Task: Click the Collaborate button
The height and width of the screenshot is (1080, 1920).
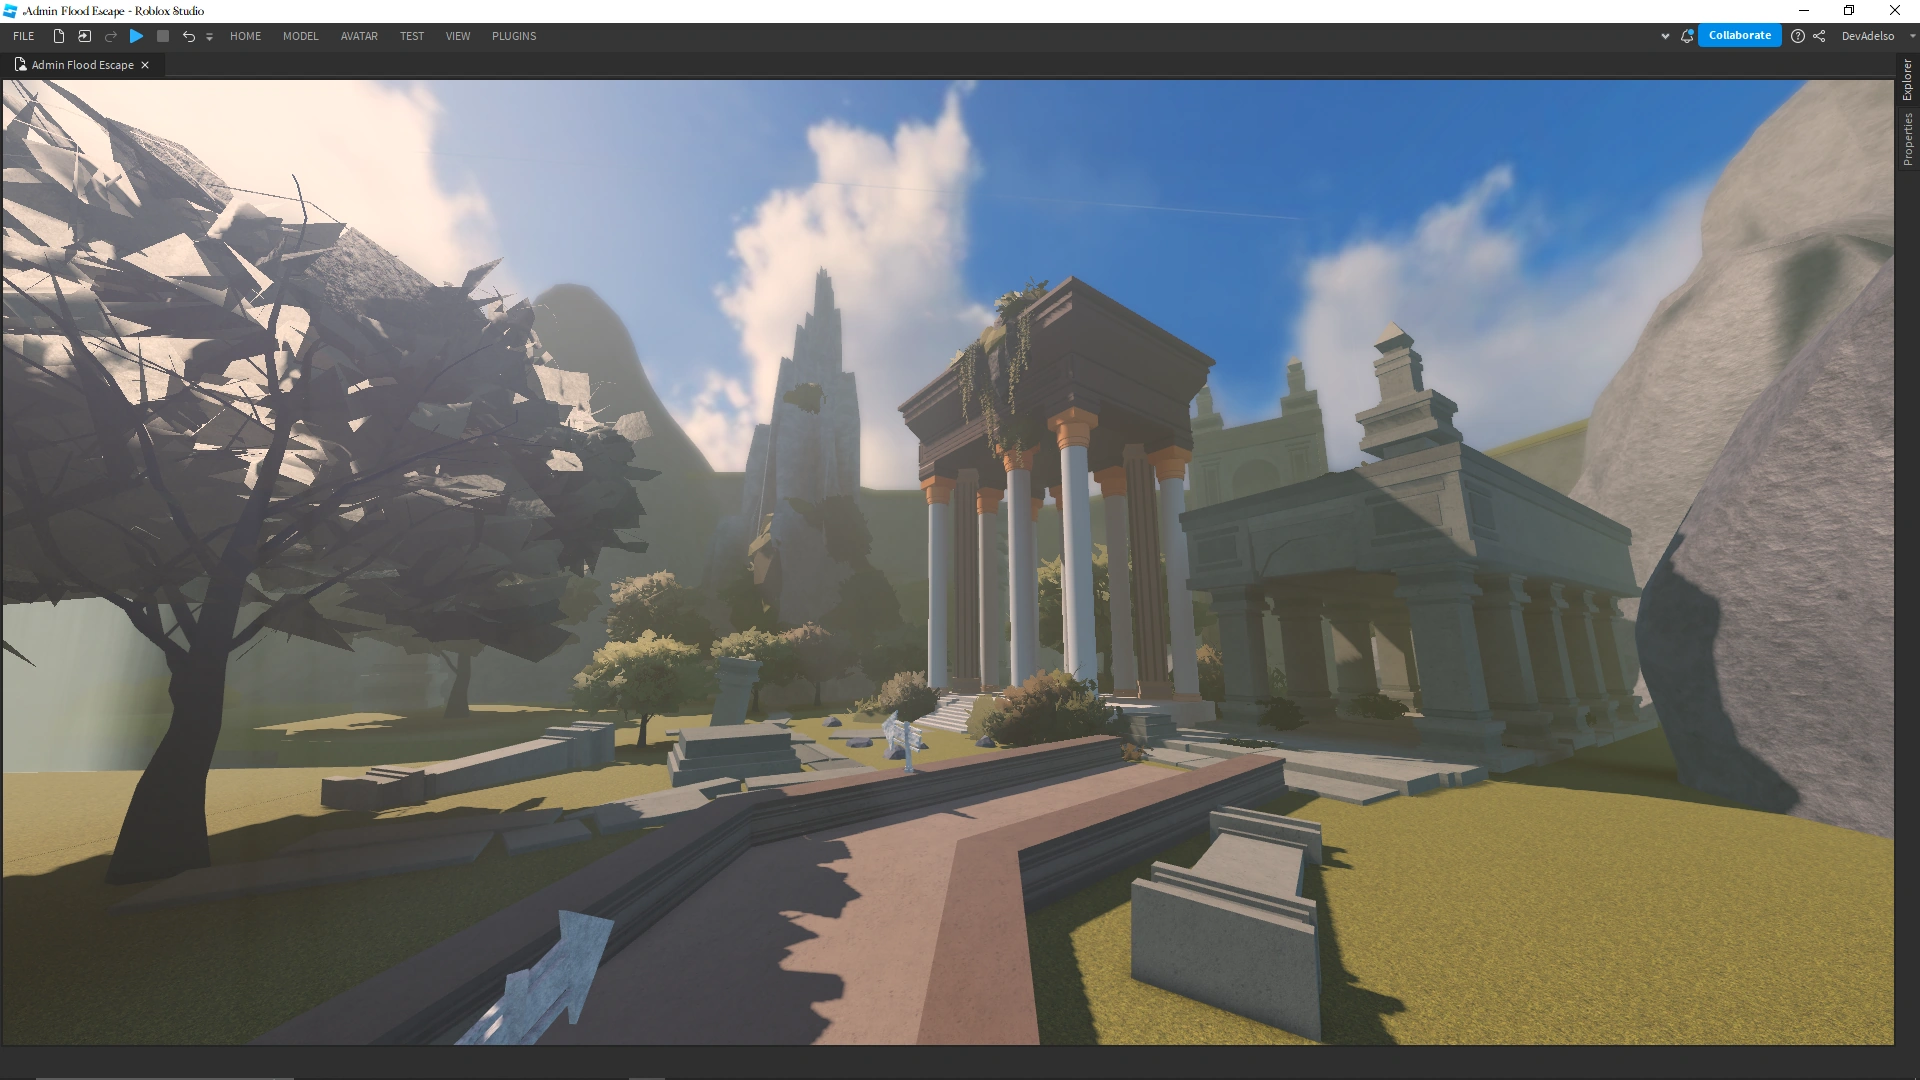Action: 1739,36
